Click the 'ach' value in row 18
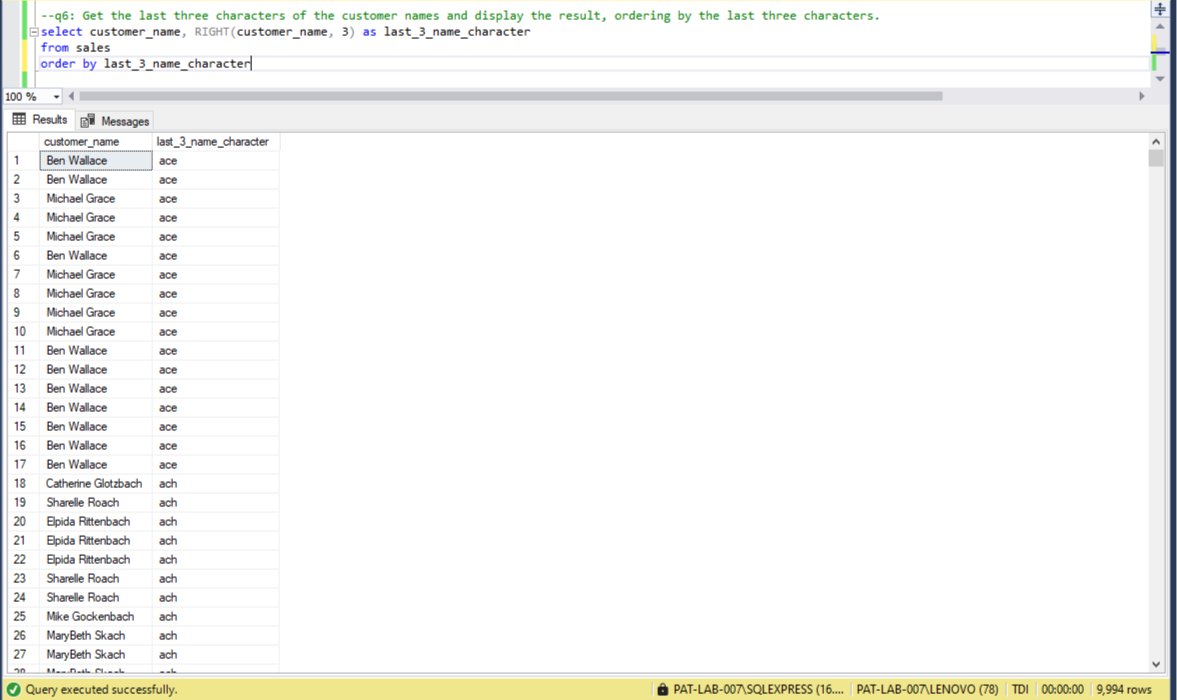Viewport: 1177px width, 700px height. coord(215,484)
